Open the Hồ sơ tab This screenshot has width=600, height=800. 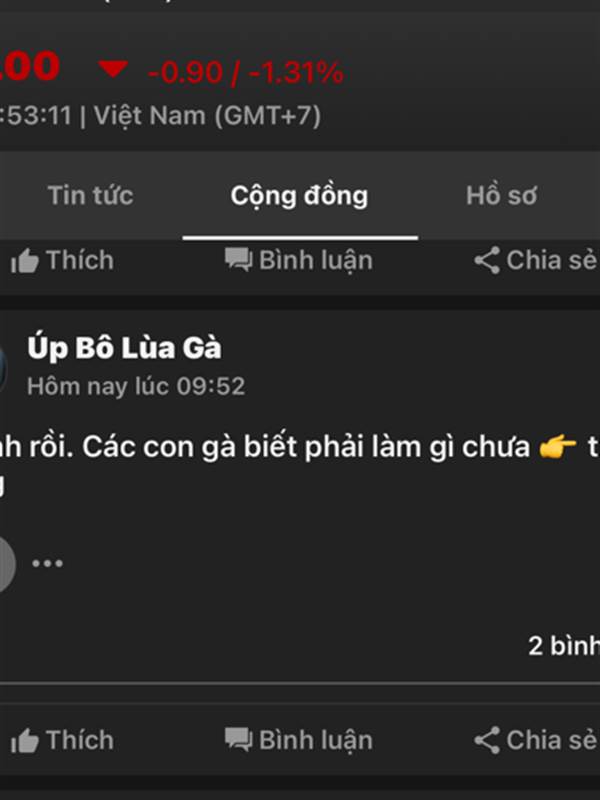pyautogui.click(x=502, y=195)
